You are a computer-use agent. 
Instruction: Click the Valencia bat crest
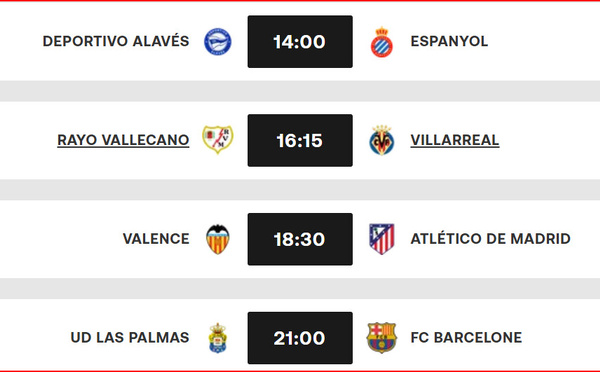tap(217, 239)
